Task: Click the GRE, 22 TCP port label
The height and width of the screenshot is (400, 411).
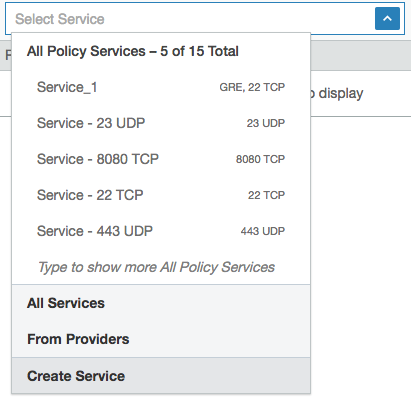Action: (x=252, y=87)
